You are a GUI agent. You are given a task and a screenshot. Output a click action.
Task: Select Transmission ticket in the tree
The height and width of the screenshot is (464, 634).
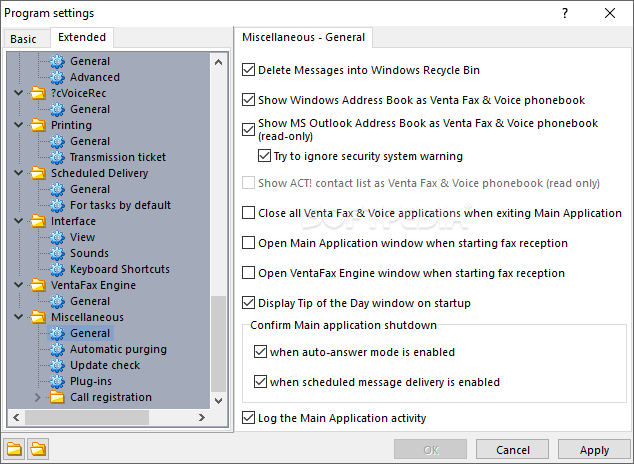pyautogui.click(x=118, y=157)
